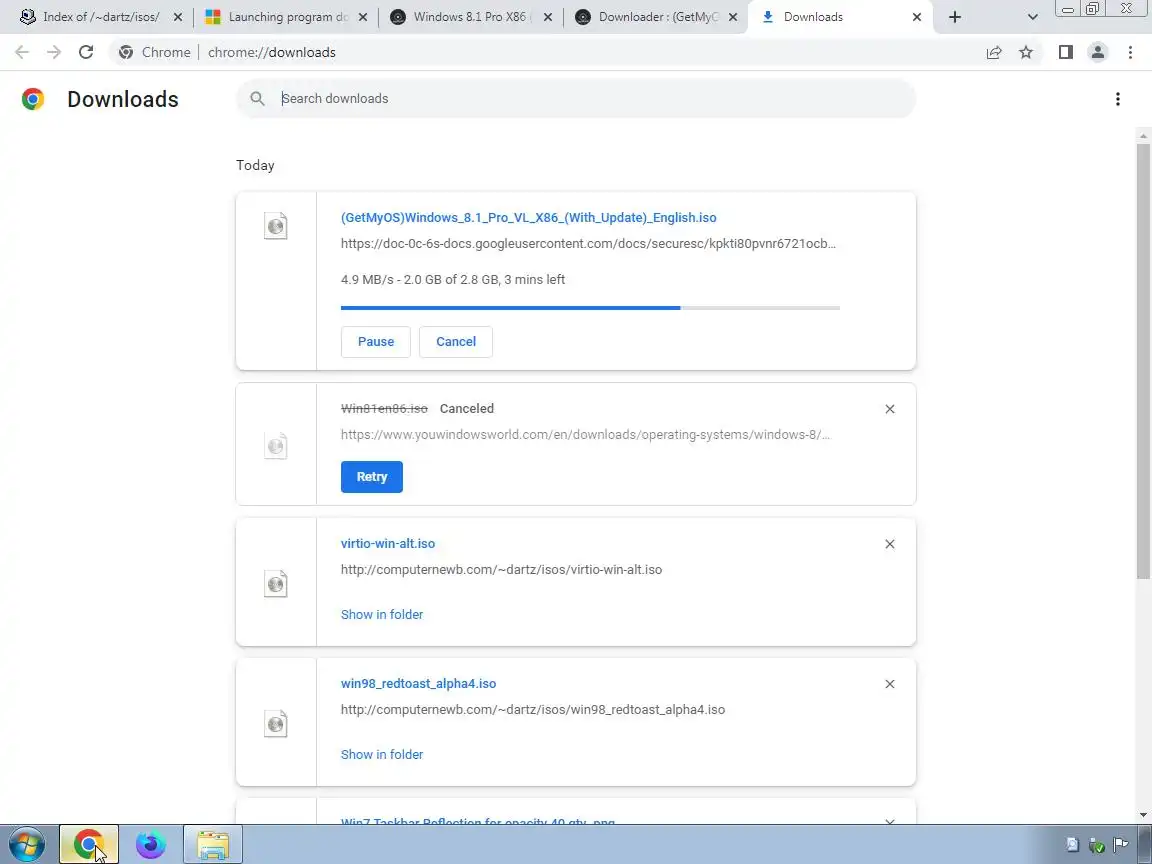Image resolution: width=1152 pixels, height=864 pixels.
Task: Click the Action Center flag tray icon
Action: [1120, 845]
